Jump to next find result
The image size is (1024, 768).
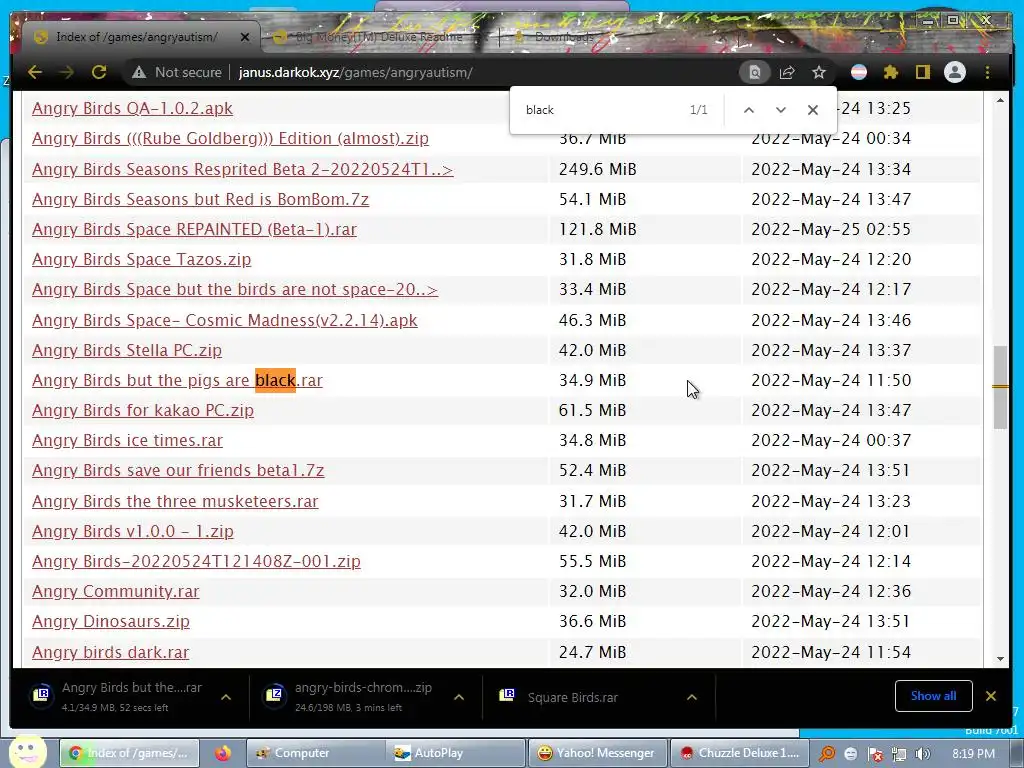point(780,110)
